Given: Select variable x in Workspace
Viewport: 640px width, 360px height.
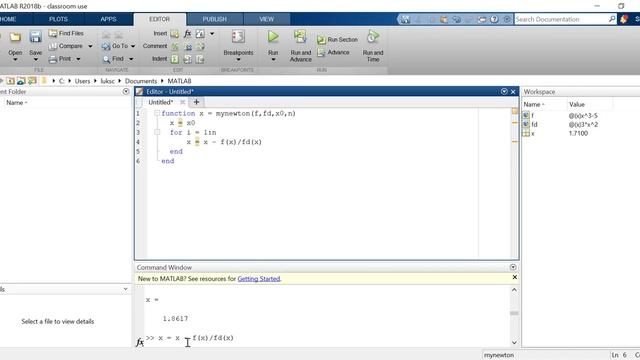Looking at the screenshot, I should click(x=533, y=133).
